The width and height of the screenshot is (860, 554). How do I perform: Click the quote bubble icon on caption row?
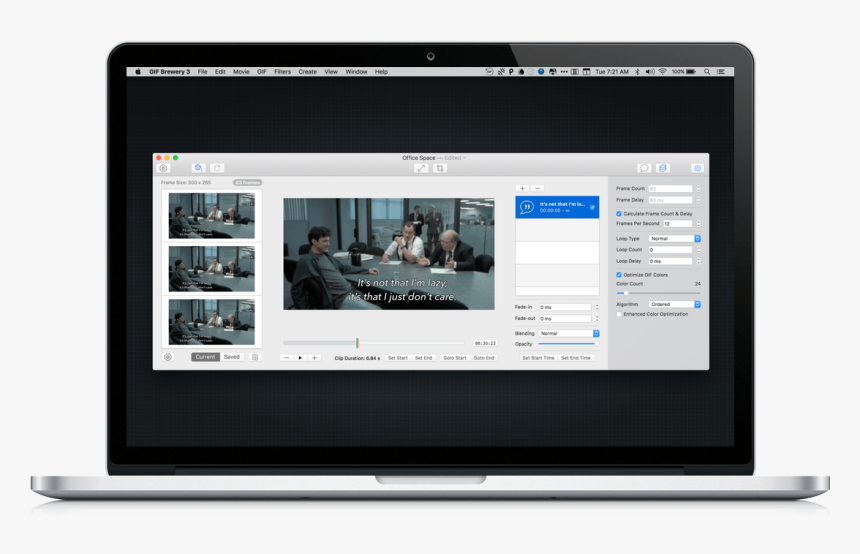[527, 207]
